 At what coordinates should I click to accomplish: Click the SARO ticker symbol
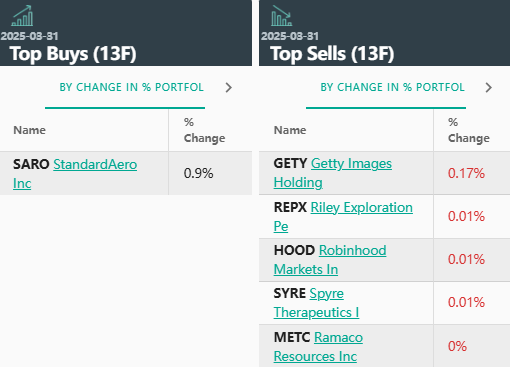click(x=31, y=164)
